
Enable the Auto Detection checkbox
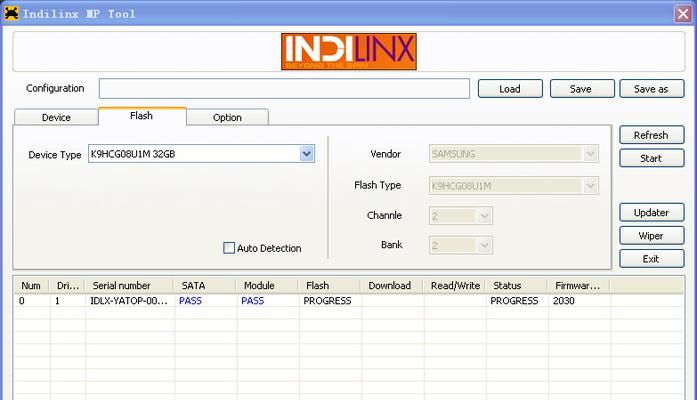[229, 248]
